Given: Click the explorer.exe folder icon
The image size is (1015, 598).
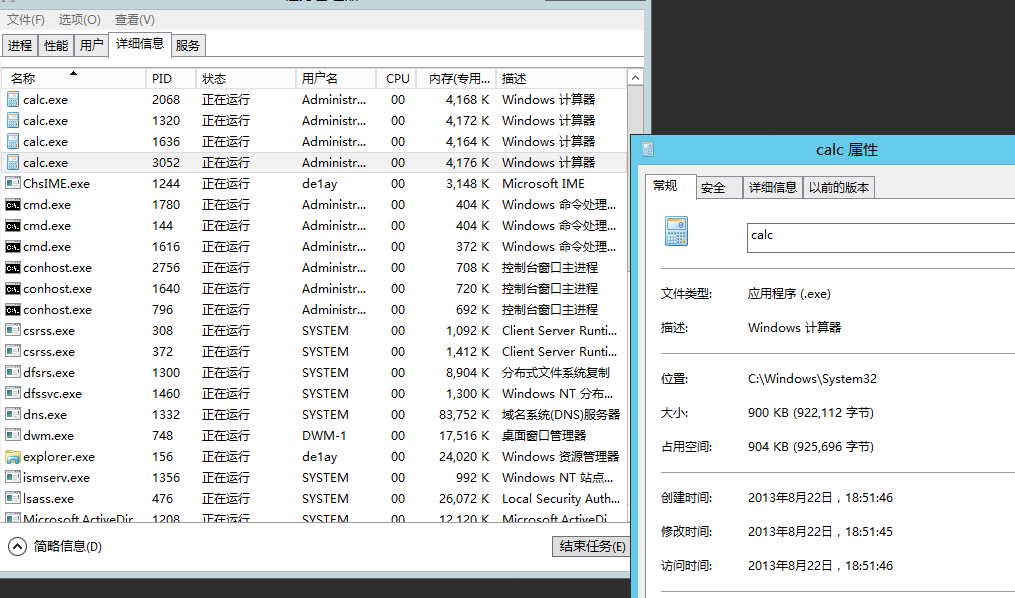Looking at the screenshot, I should pyautogui.click(x=12, y=457).
